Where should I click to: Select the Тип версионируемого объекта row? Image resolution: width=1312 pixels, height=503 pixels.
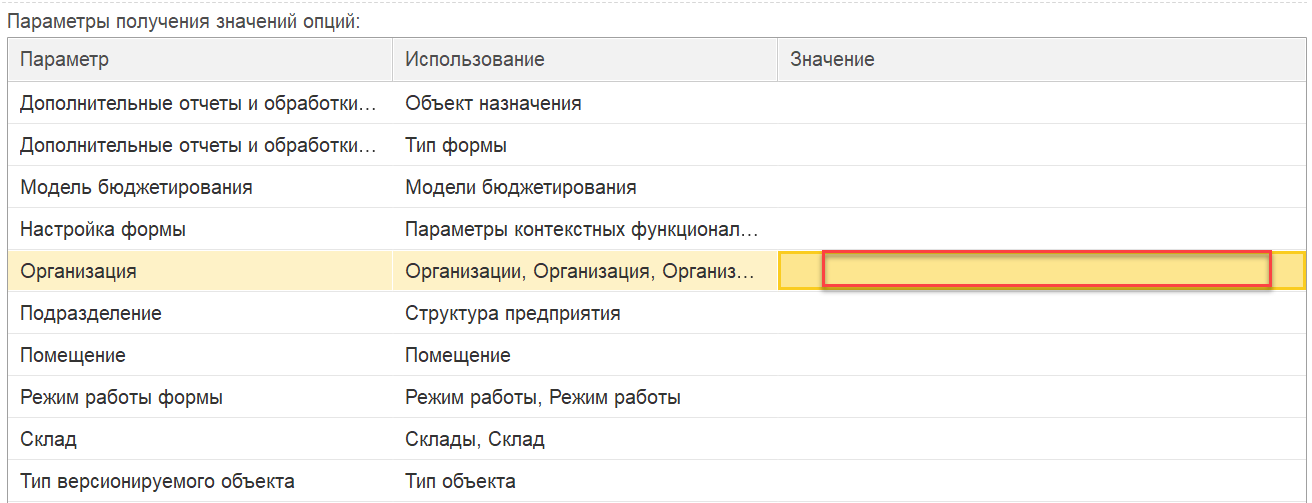pyautogui.click(x=656, y=481)
